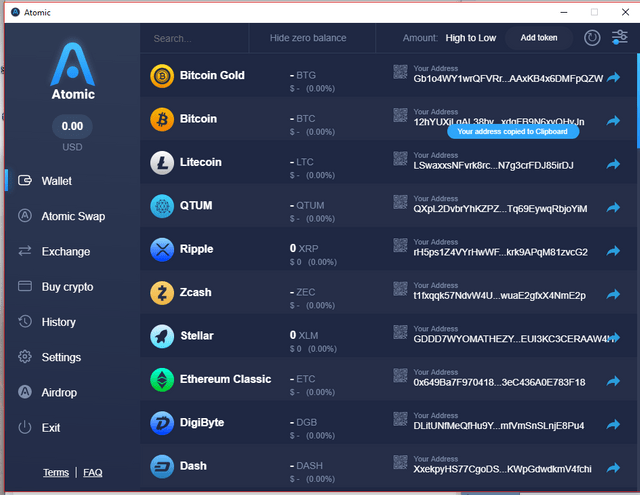Viewport: 640px width, 495px height.
Task: Show QR code for Bitcoin Gold address
Action: (400, 71)
